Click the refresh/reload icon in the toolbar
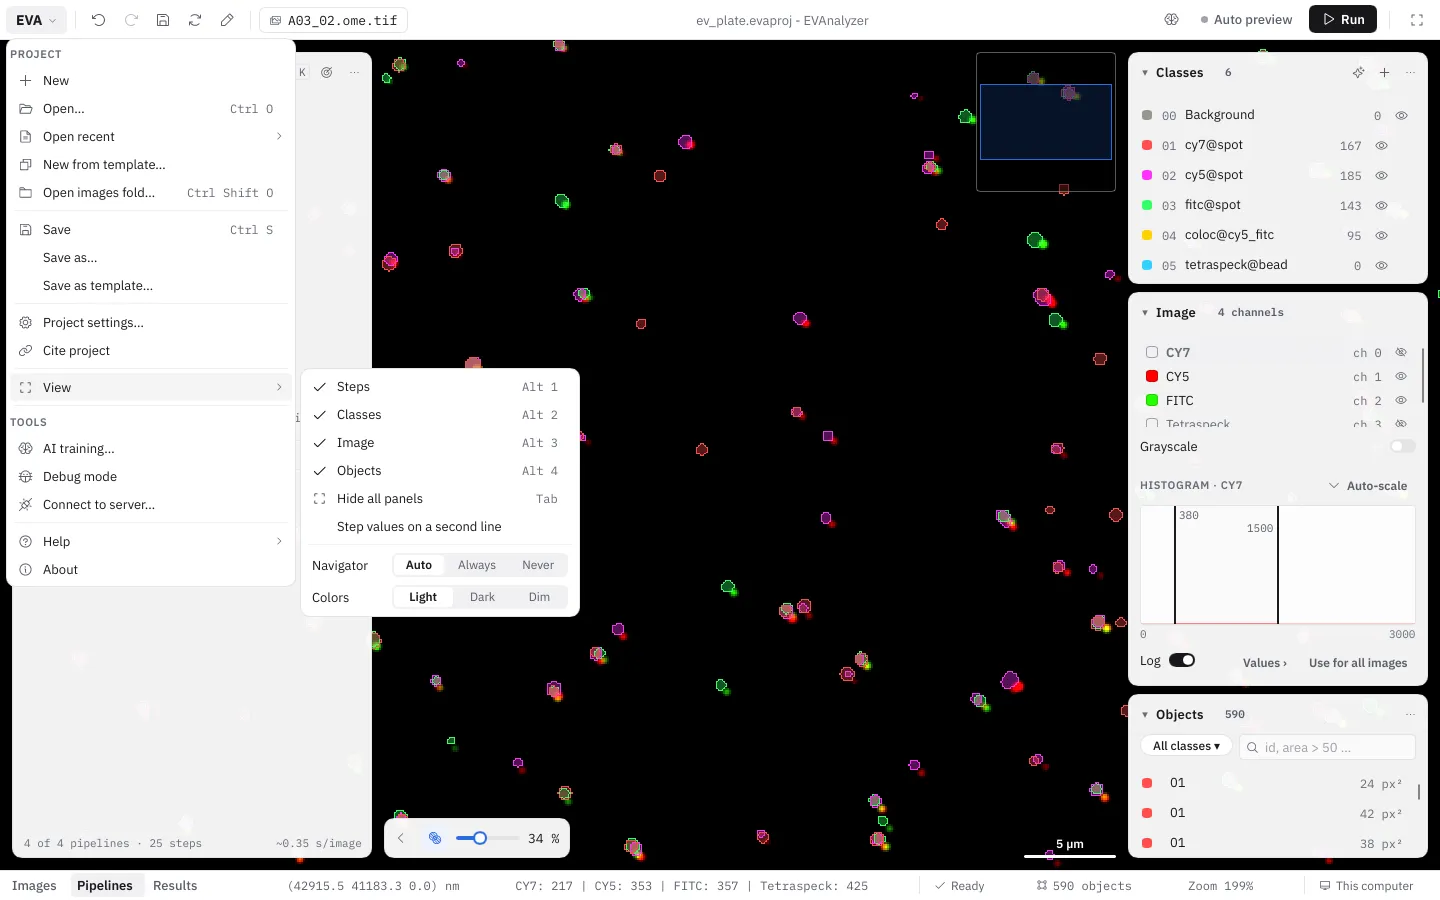Image resolution: width=1440 pixels, height=900 pixels. click(195, 20)
